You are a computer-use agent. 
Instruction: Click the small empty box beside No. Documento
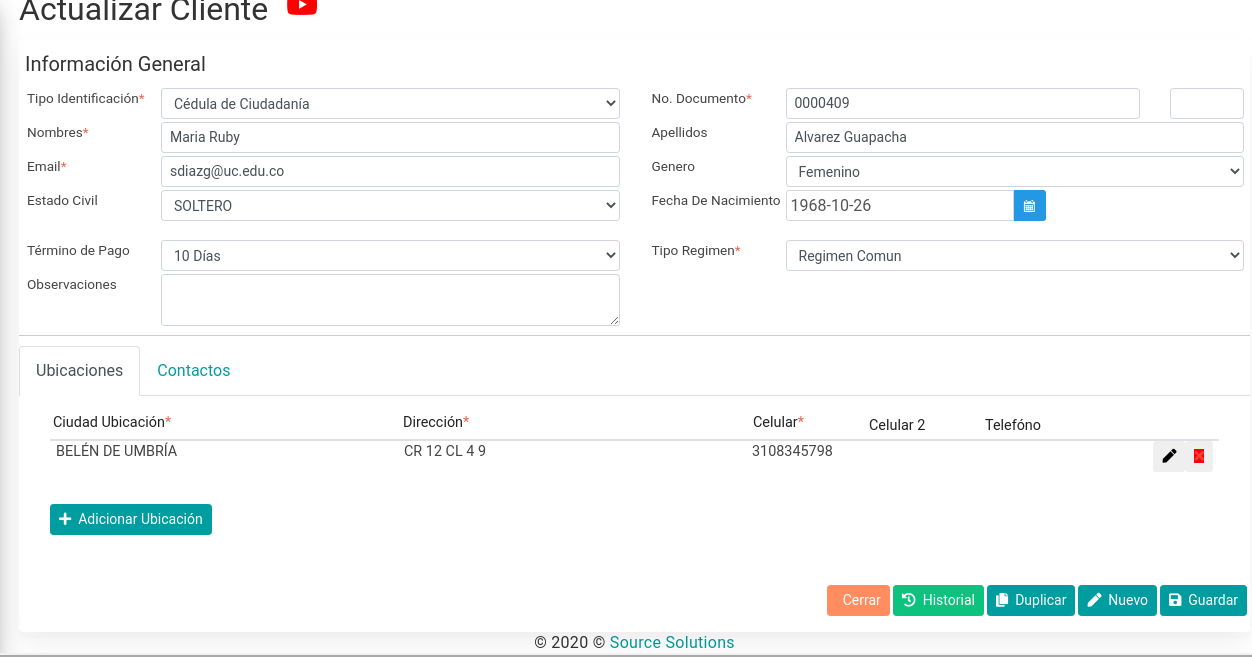(x=1207, y=103)
